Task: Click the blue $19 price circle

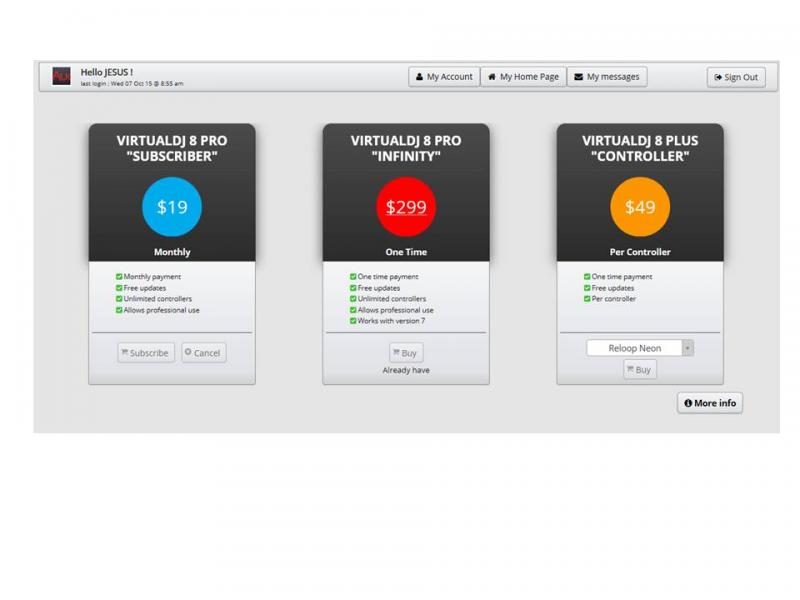Action: pyautogui.click(x=172, y=207)
